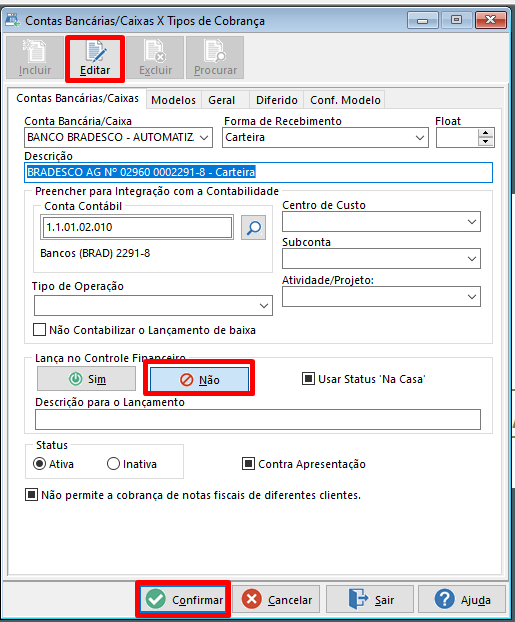Click the Descrição para o Lançamento field

(258, 420)
